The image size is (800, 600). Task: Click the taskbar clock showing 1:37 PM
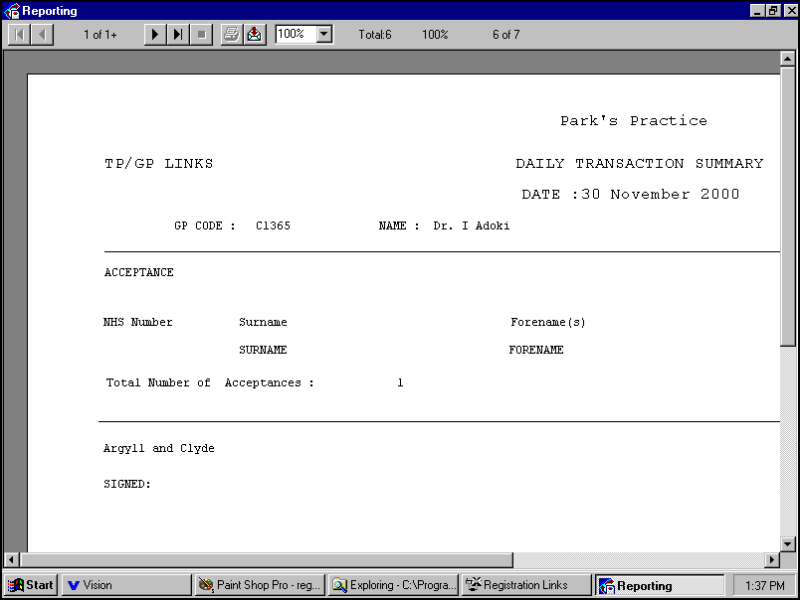pos(763,585)
